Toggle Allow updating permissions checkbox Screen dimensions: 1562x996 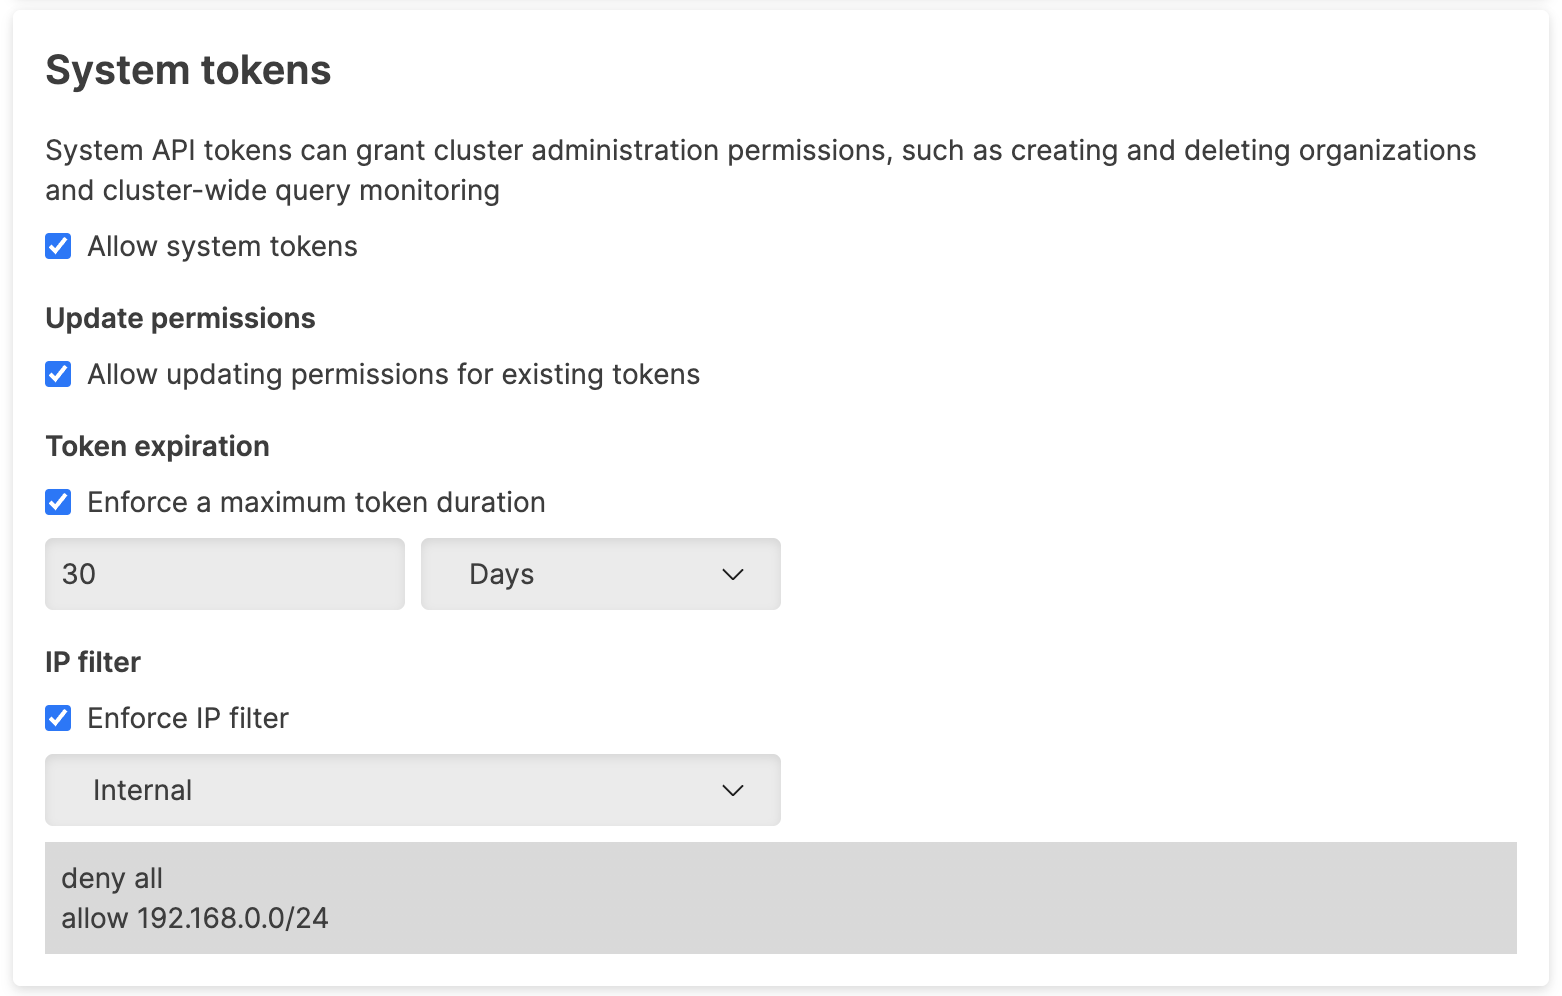(58, 374)
